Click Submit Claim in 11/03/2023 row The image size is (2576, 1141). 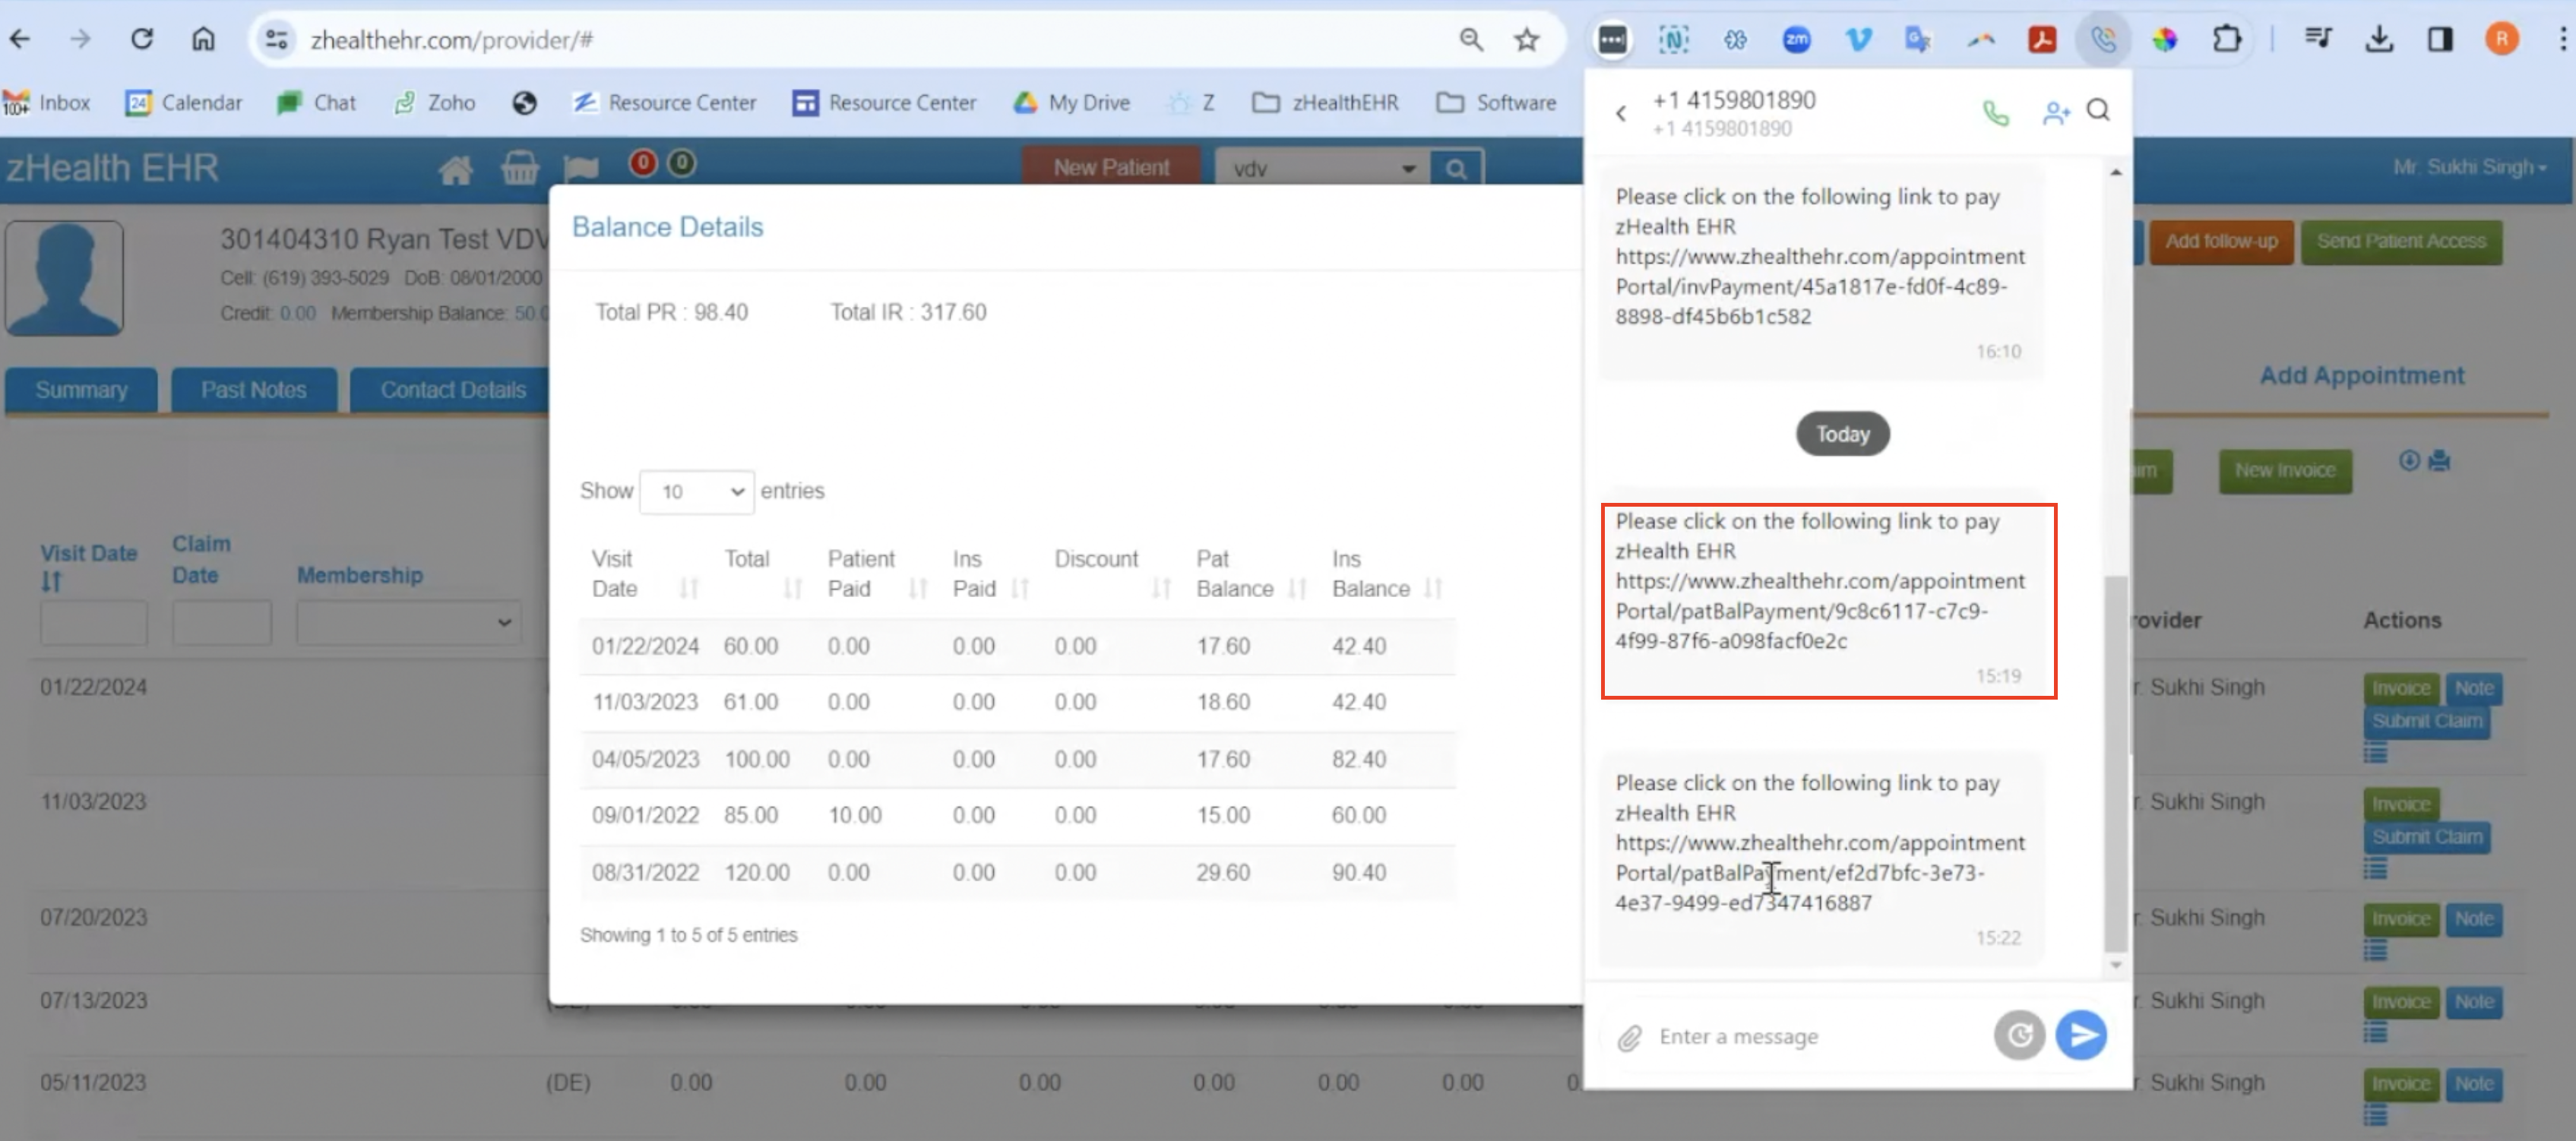[2427, 837]
